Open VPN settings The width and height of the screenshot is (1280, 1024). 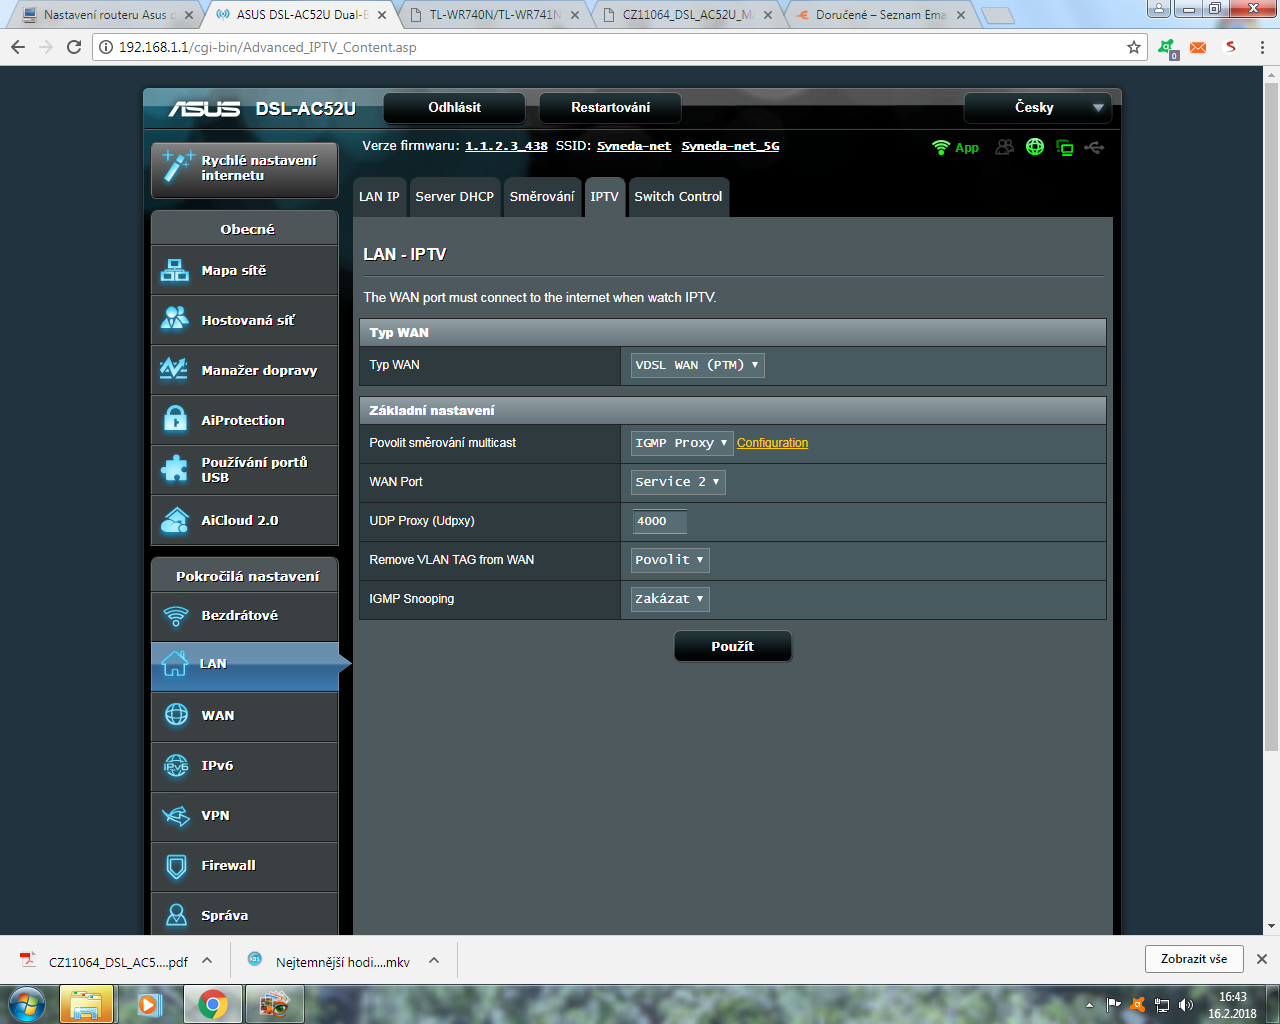[245, 816]
